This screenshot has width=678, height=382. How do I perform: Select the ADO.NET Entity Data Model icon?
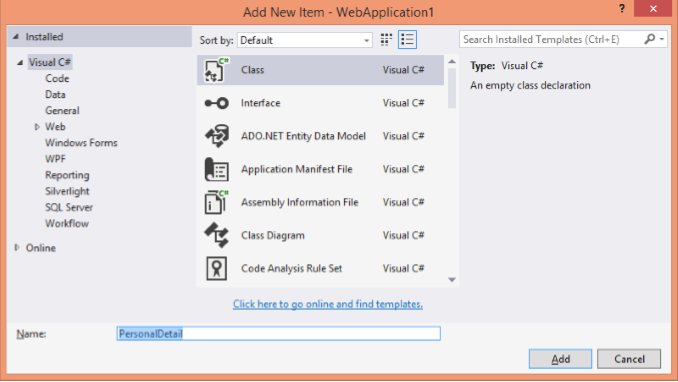[x=216, y=136]
